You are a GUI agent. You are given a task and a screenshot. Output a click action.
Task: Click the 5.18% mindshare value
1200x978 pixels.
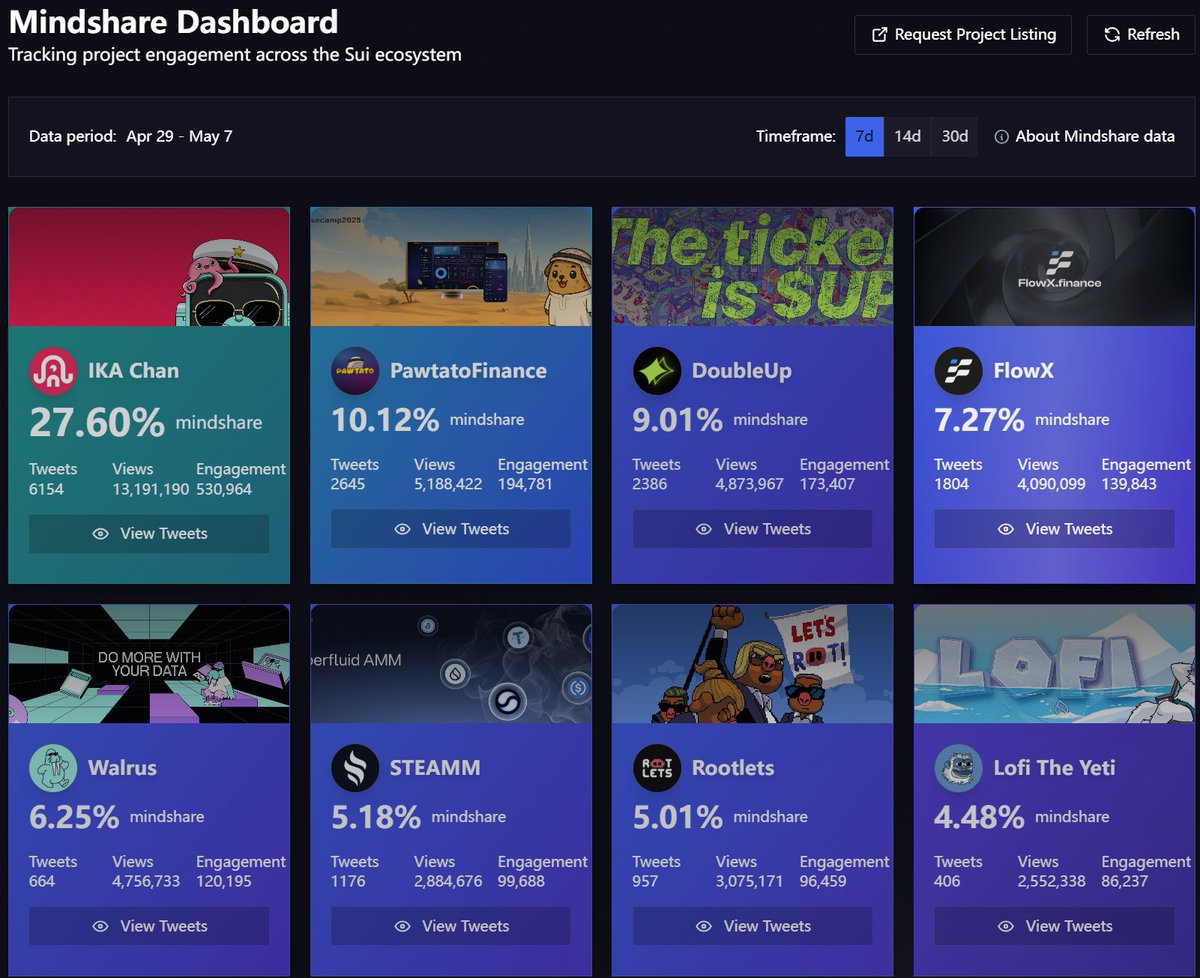(375, 816)
